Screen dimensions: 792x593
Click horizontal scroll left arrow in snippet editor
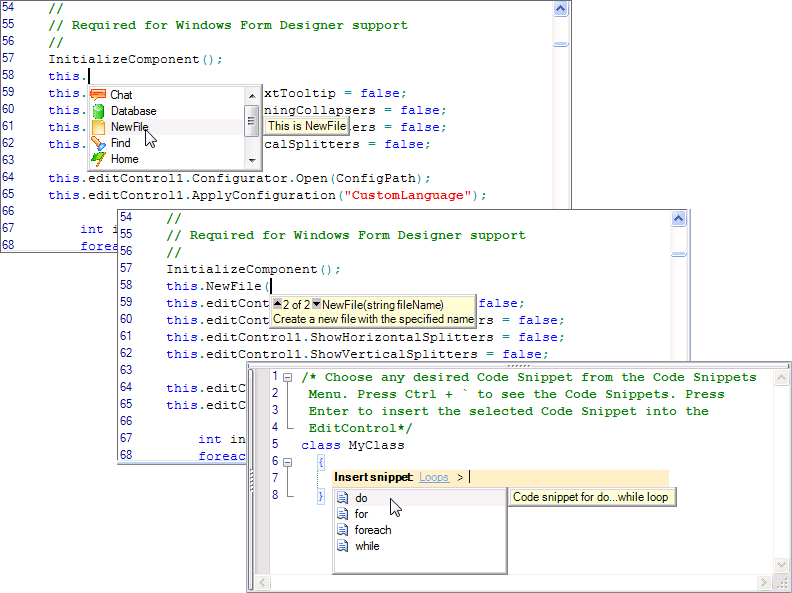click(x=263, y=583)
